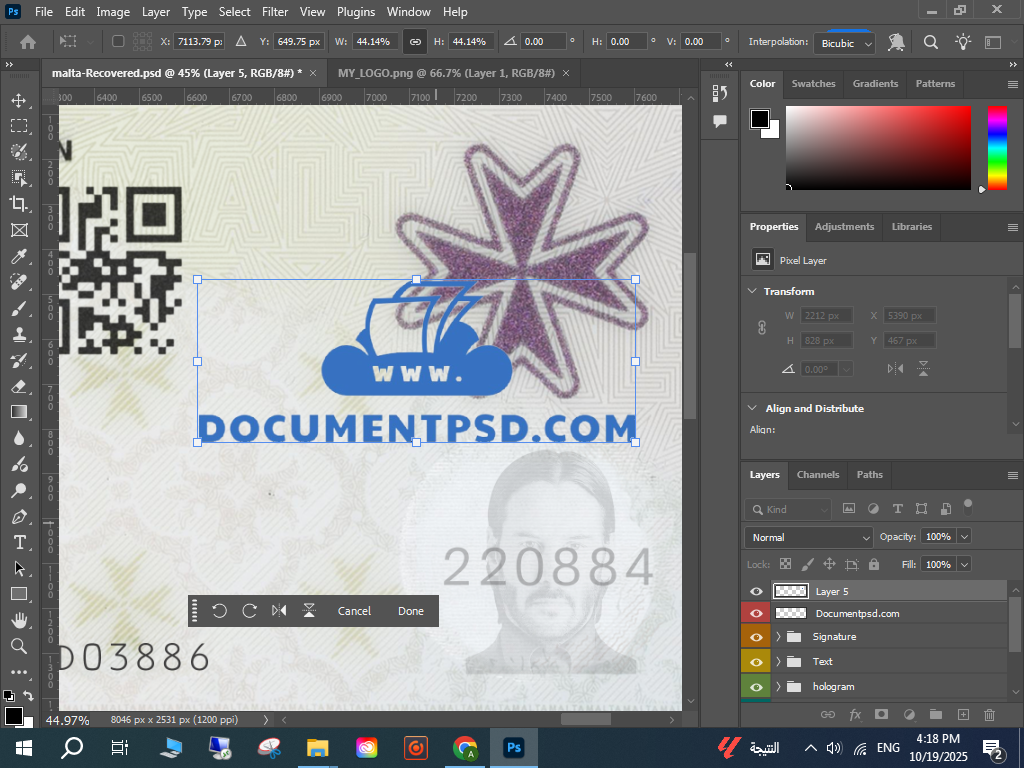Hide the Layer 5 layer
Viewport: 1024px width, 768px height.
[756, 591]
